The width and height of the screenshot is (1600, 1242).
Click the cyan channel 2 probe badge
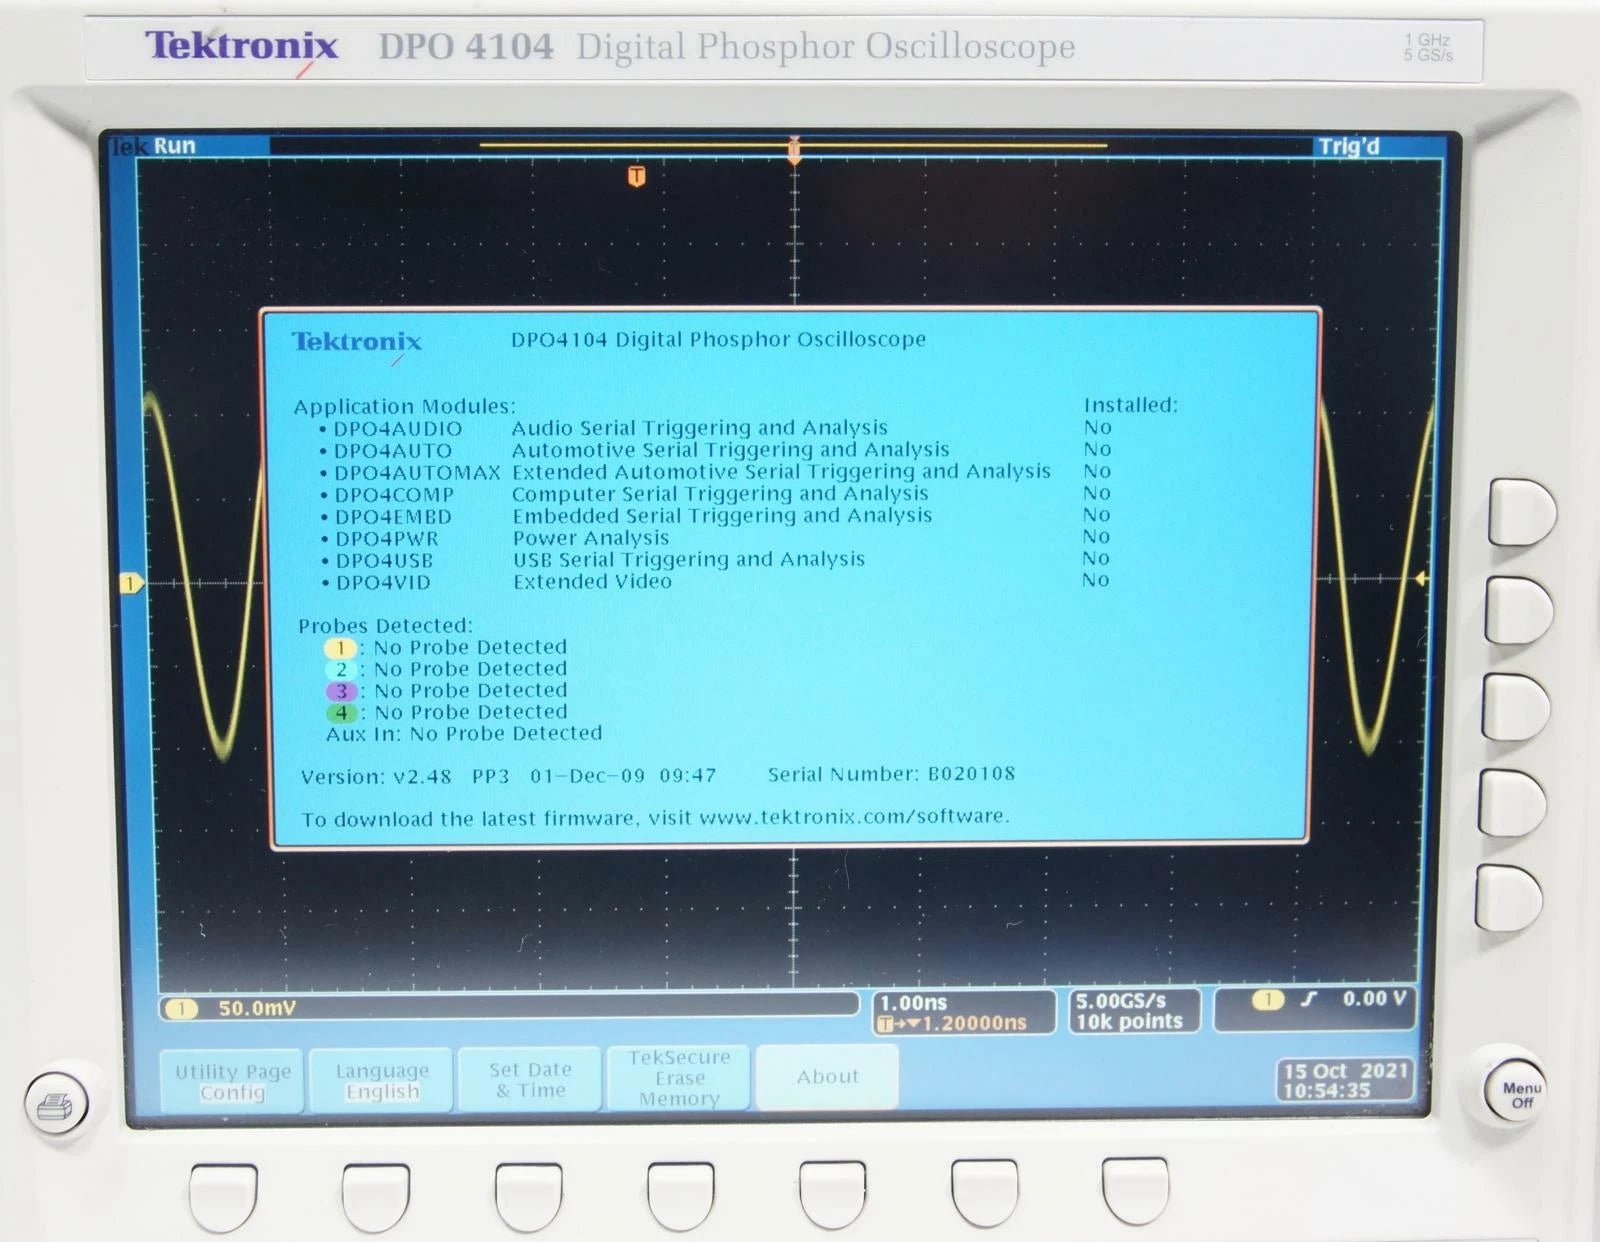point(341,670)
